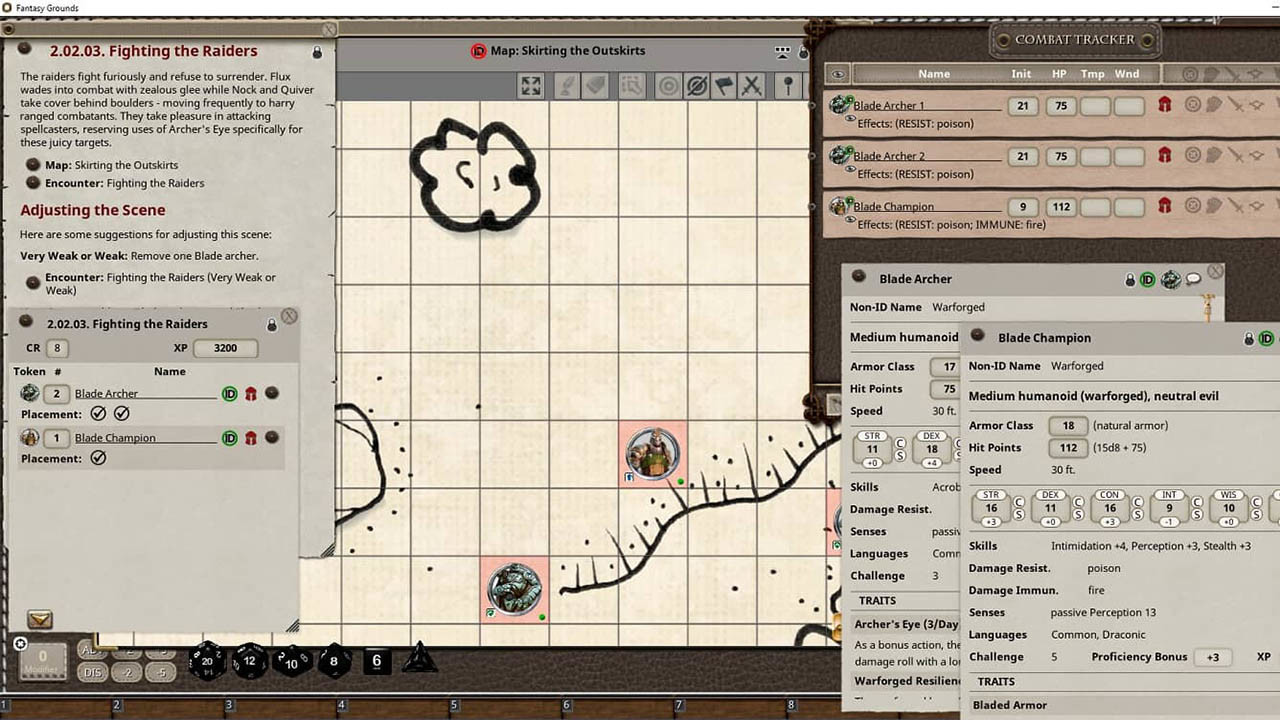The image size is (1280, 720).
Task: Click the zoom-to-fit icon above the map
Action: pyautogui.click(x=530, y=86)
